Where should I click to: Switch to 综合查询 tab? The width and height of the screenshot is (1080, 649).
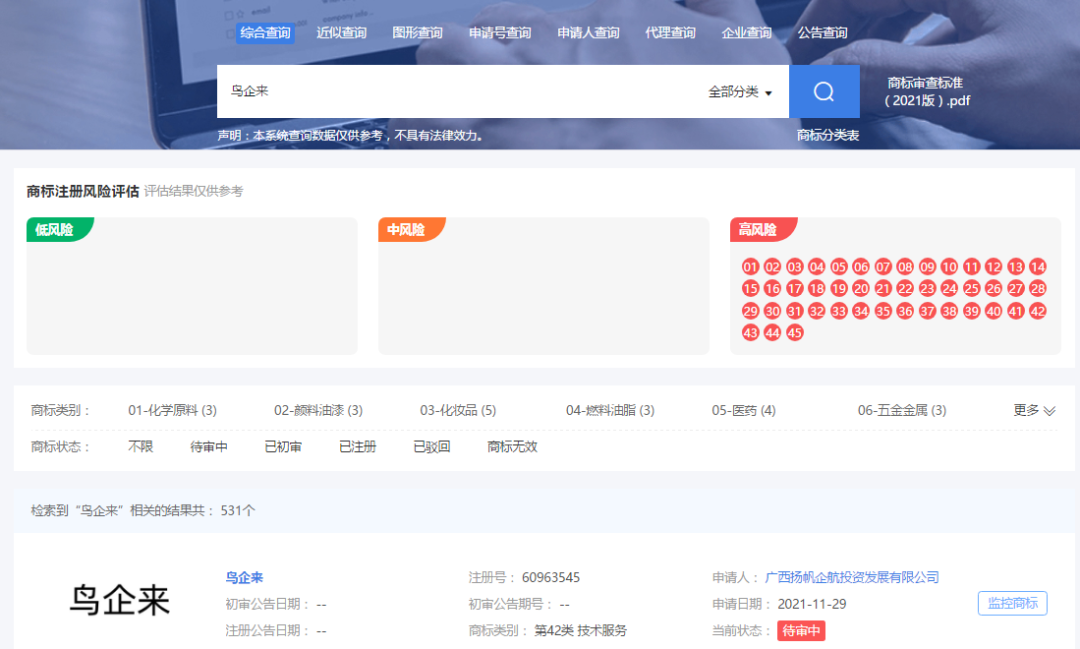tap(265, 33)
